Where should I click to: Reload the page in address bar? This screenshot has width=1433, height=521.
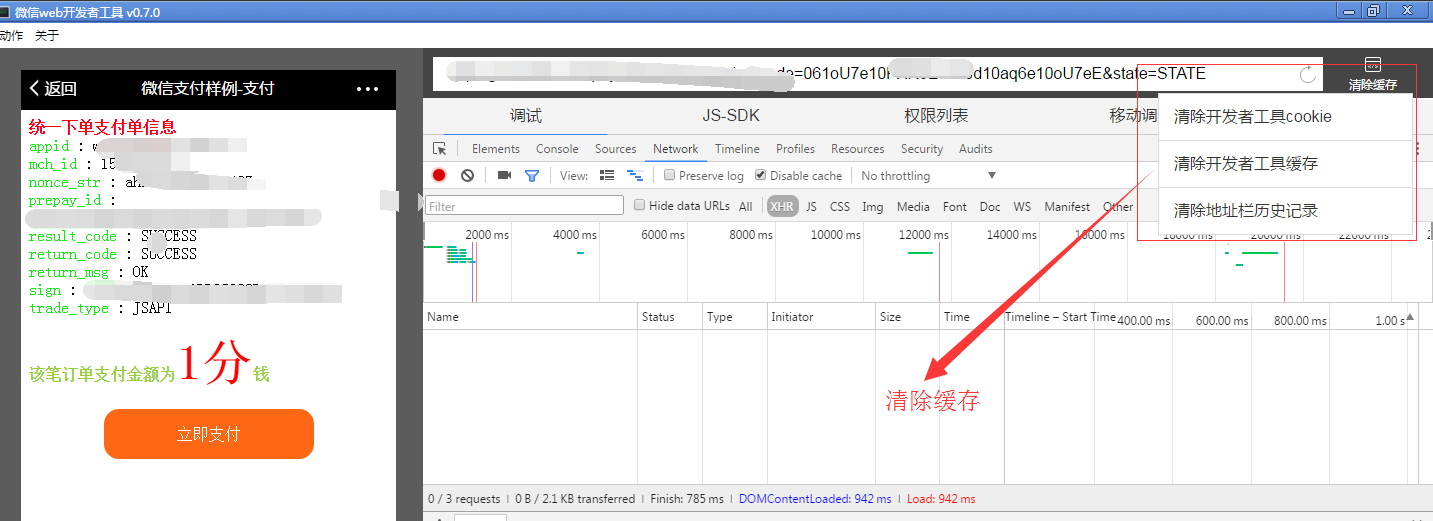coord(1307,74)
